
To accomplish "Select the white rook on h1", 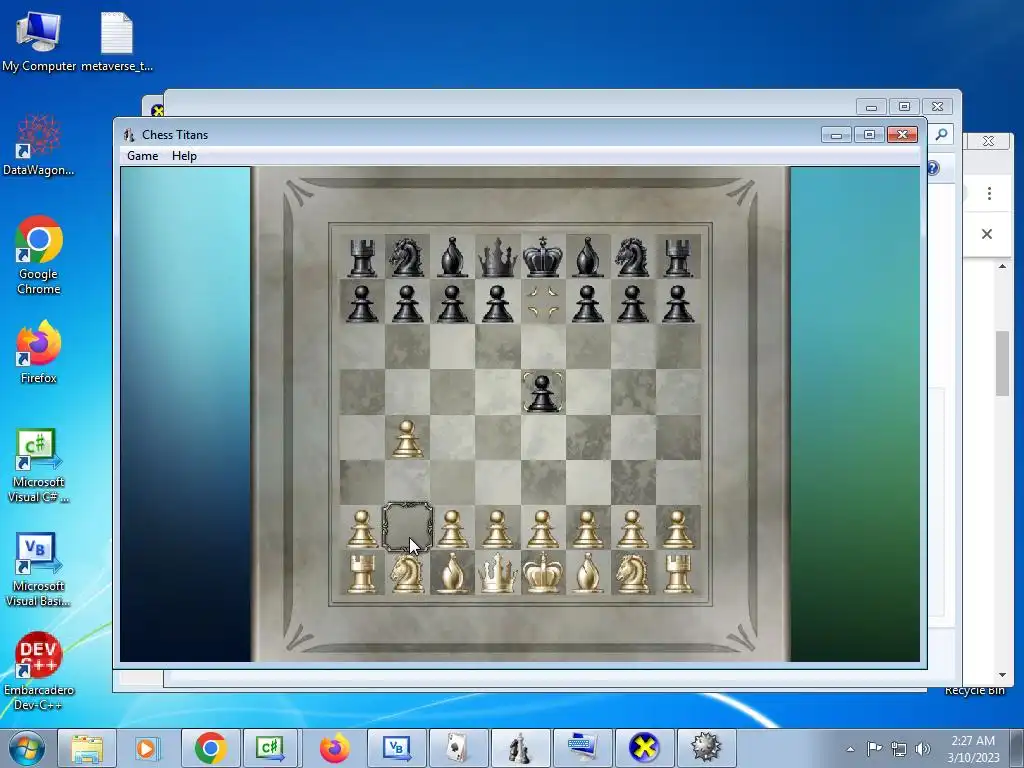I will [x=677, y=573].
